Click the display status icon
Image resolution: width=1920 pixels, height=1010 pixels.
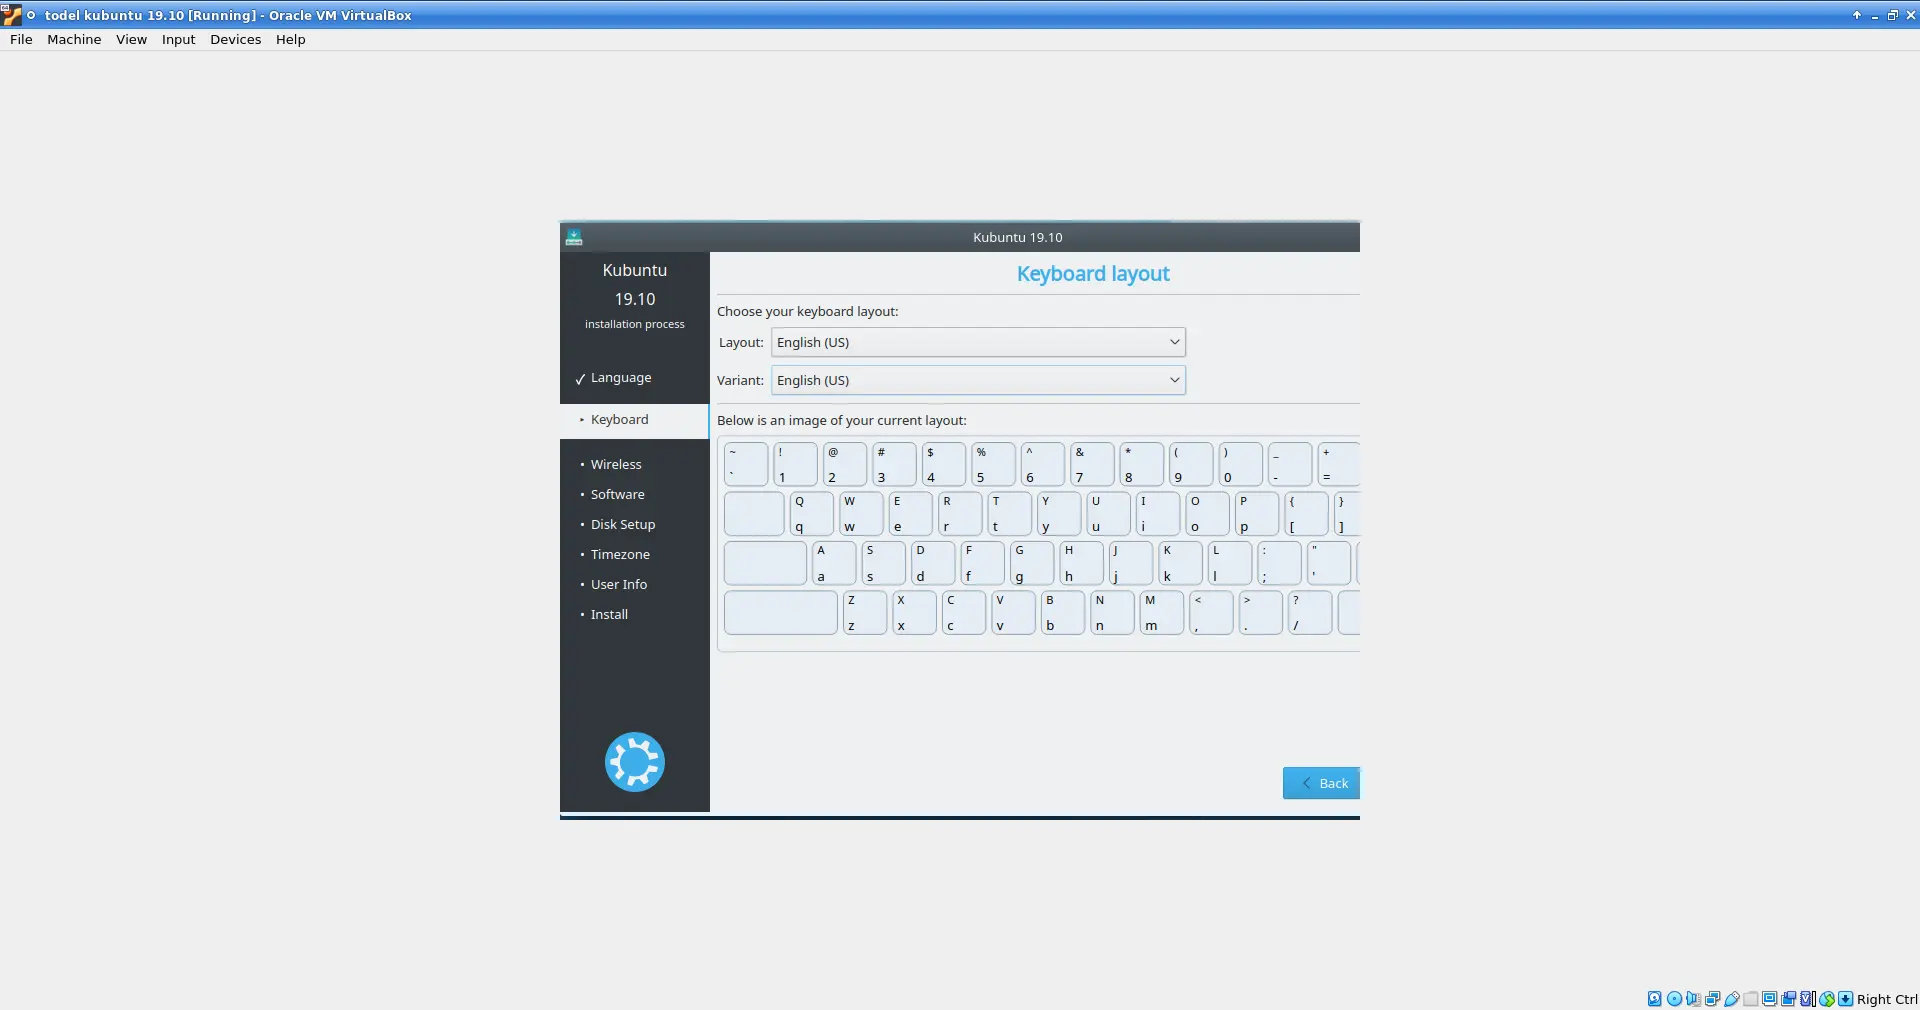click(1770, 998)
